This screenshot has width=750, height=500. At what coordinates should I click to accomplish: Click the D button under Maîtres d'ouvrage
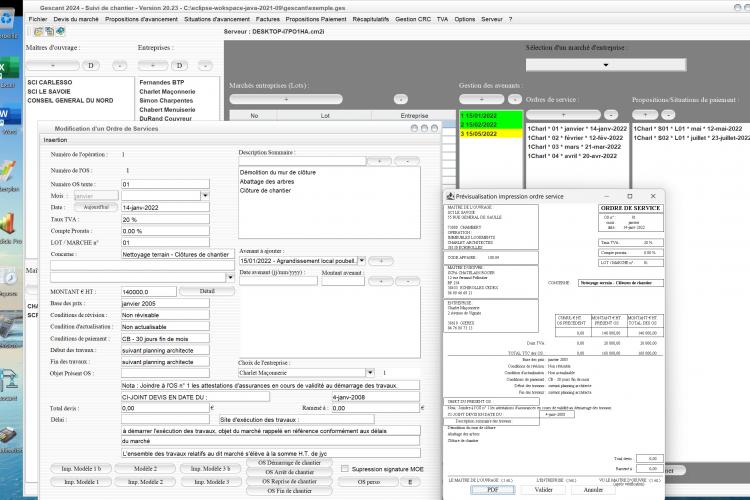point(90,66)
